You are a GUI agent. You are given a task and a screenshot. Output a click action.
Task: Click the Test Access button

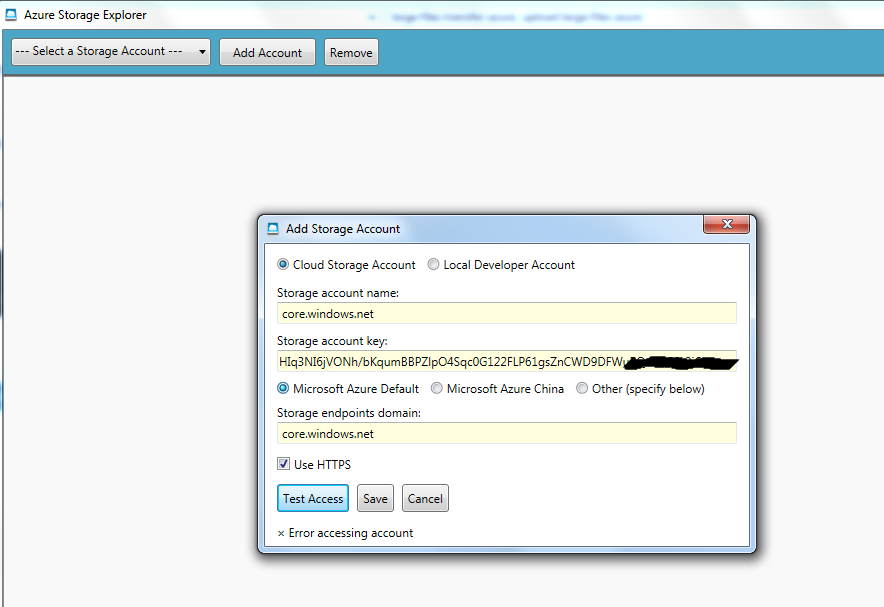(x=313, y=498)
